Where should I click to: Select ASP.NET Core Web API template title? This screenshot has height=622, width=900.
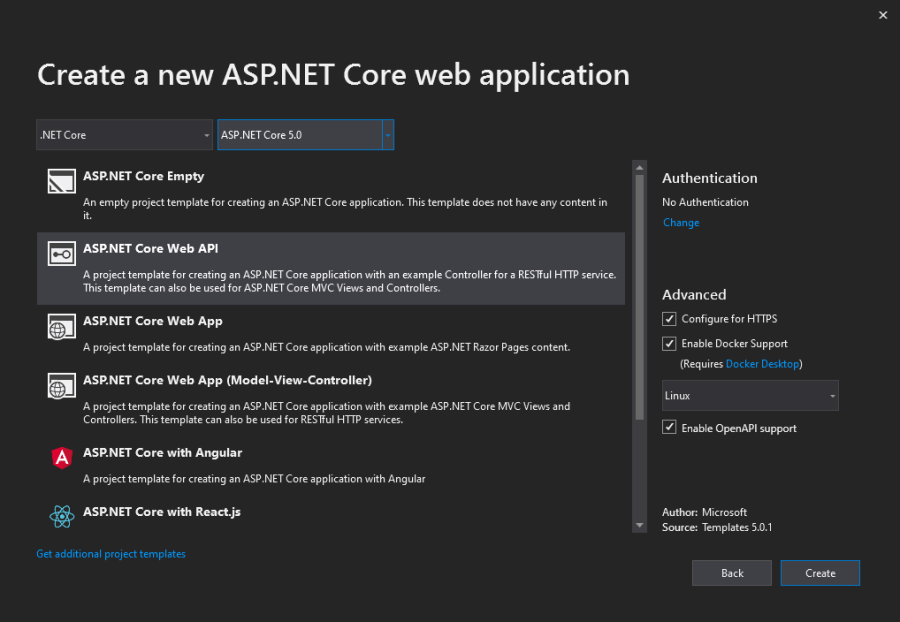[150, 248]
